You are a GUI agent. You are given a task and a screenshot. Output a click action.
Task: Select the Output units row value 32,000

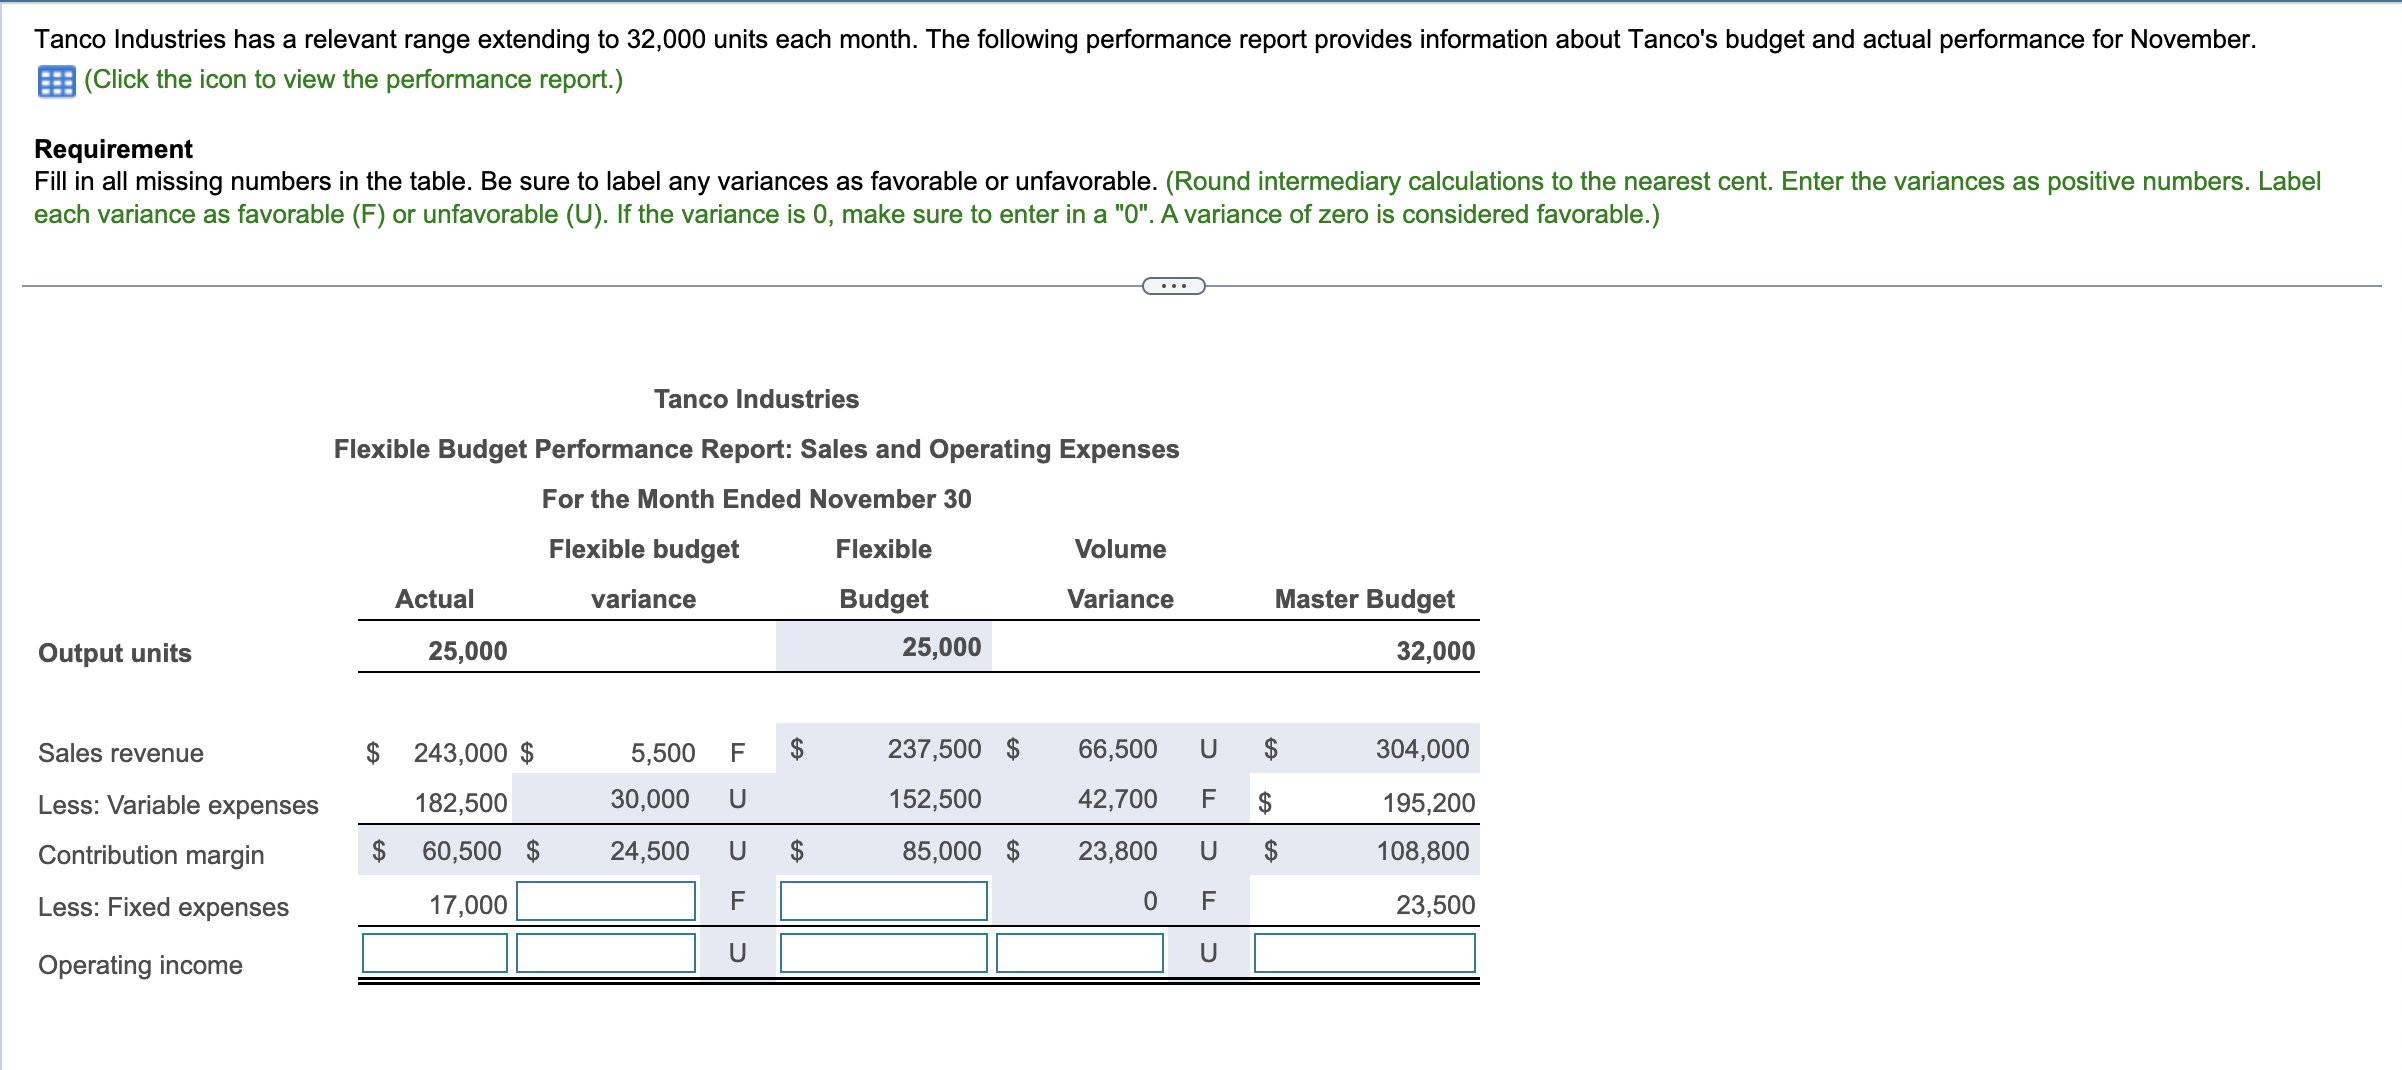pos(1437,650)
